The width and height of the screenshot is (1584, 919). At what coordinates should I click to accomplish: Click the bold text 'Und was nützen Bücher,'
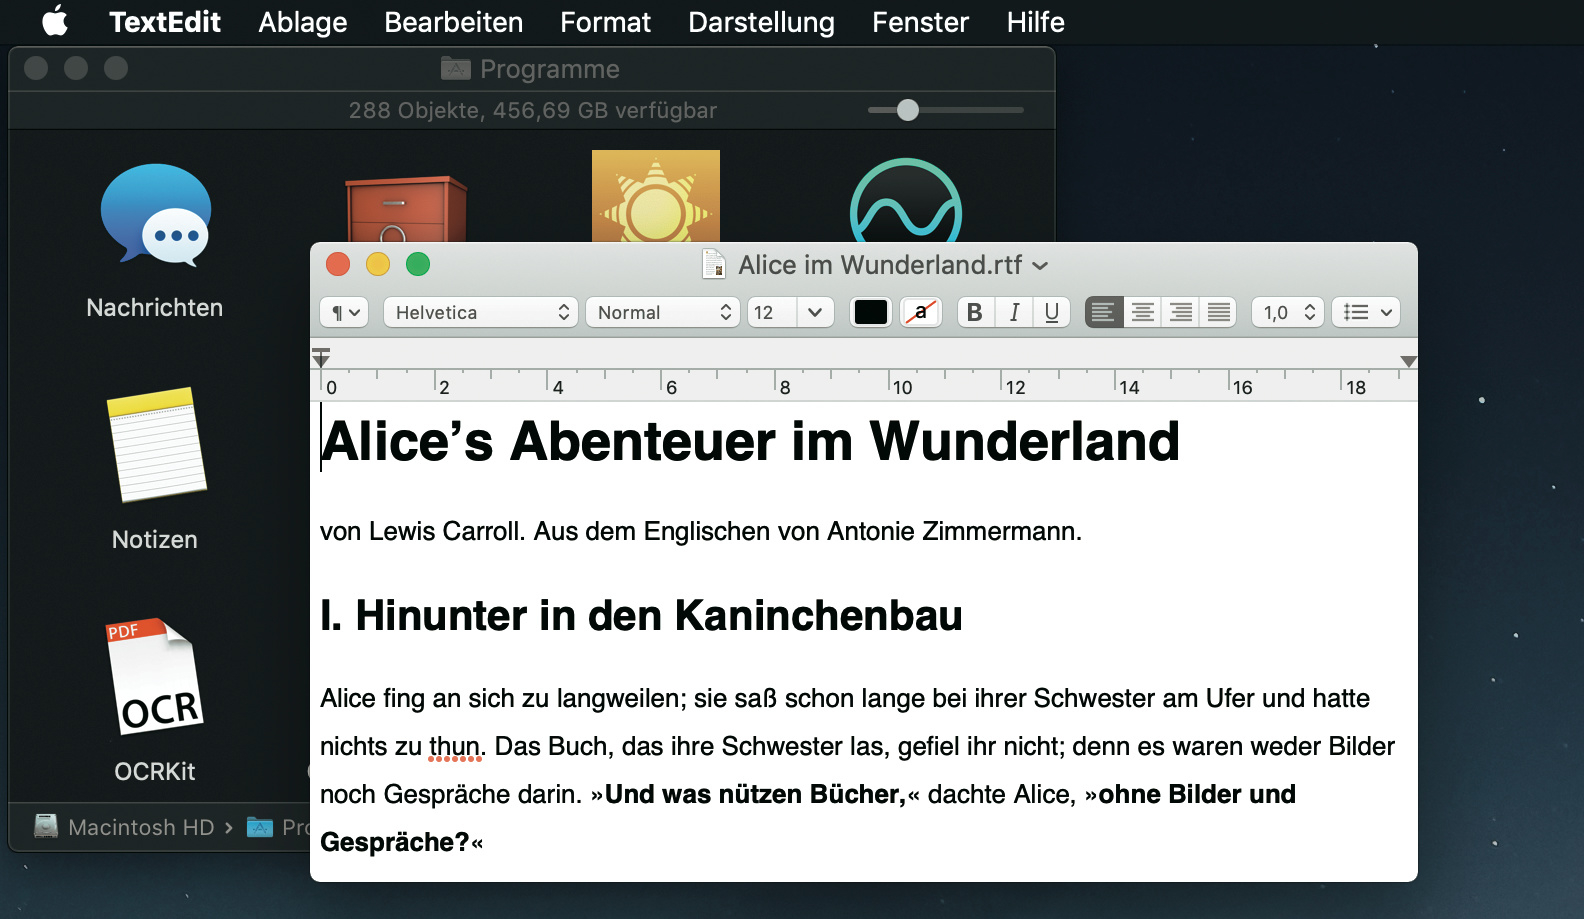(755, 794)
